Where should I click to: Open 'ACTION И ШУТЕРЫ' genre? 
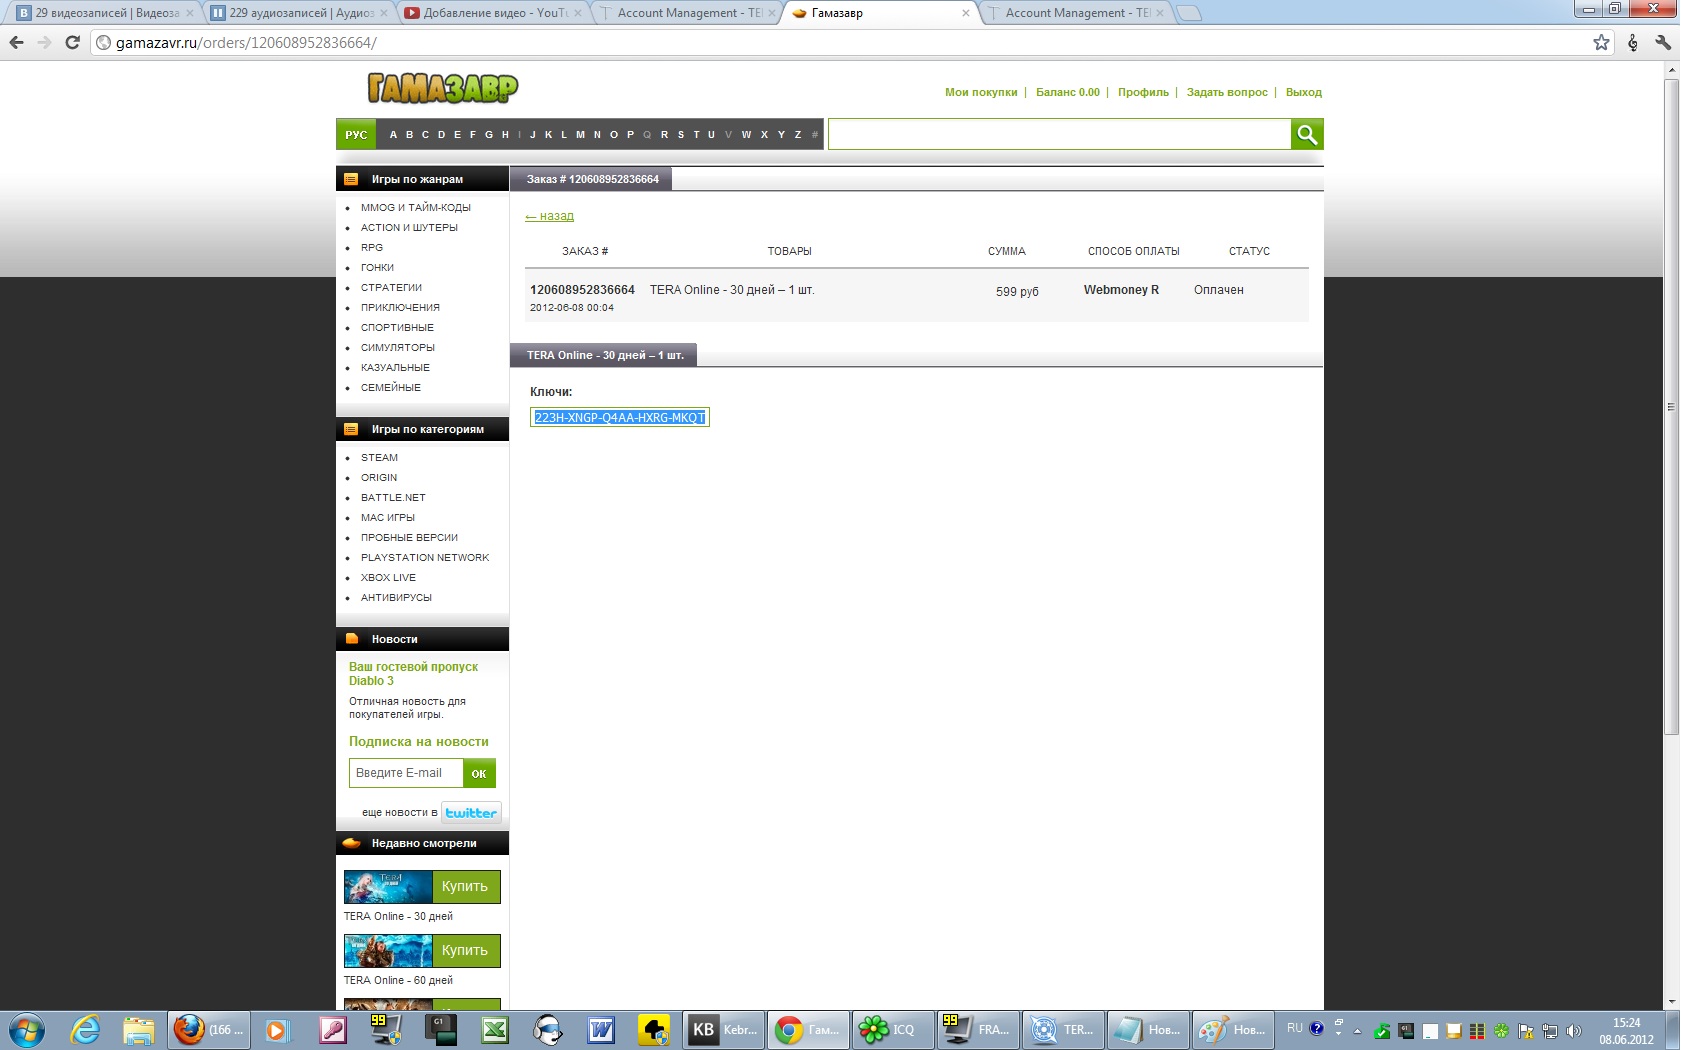pyautogui.click(x=409, y=228)
